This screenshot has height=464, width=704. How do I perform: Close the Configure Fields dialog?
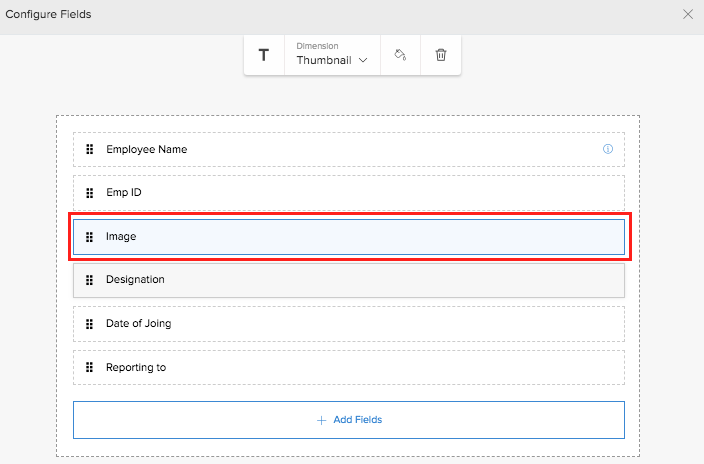coord(687,14)
